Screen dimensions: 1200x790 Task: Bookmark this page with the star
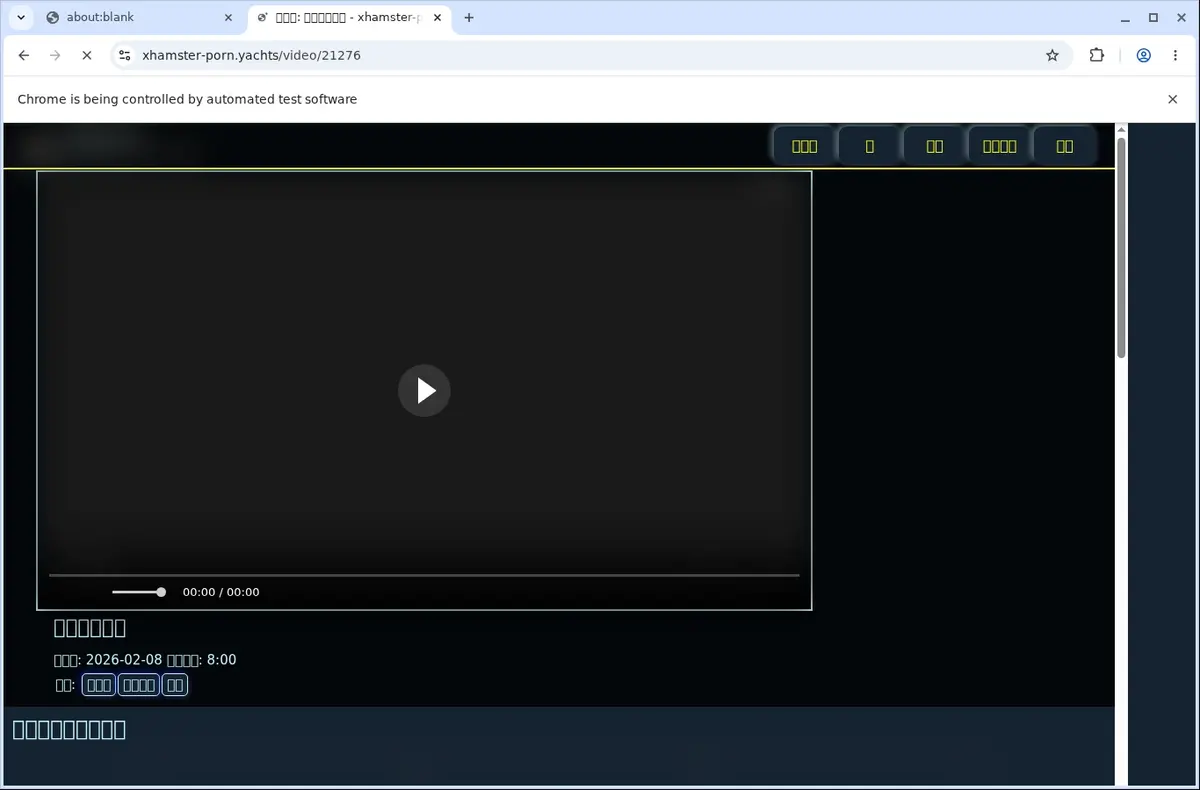(x=1052, y=56)
